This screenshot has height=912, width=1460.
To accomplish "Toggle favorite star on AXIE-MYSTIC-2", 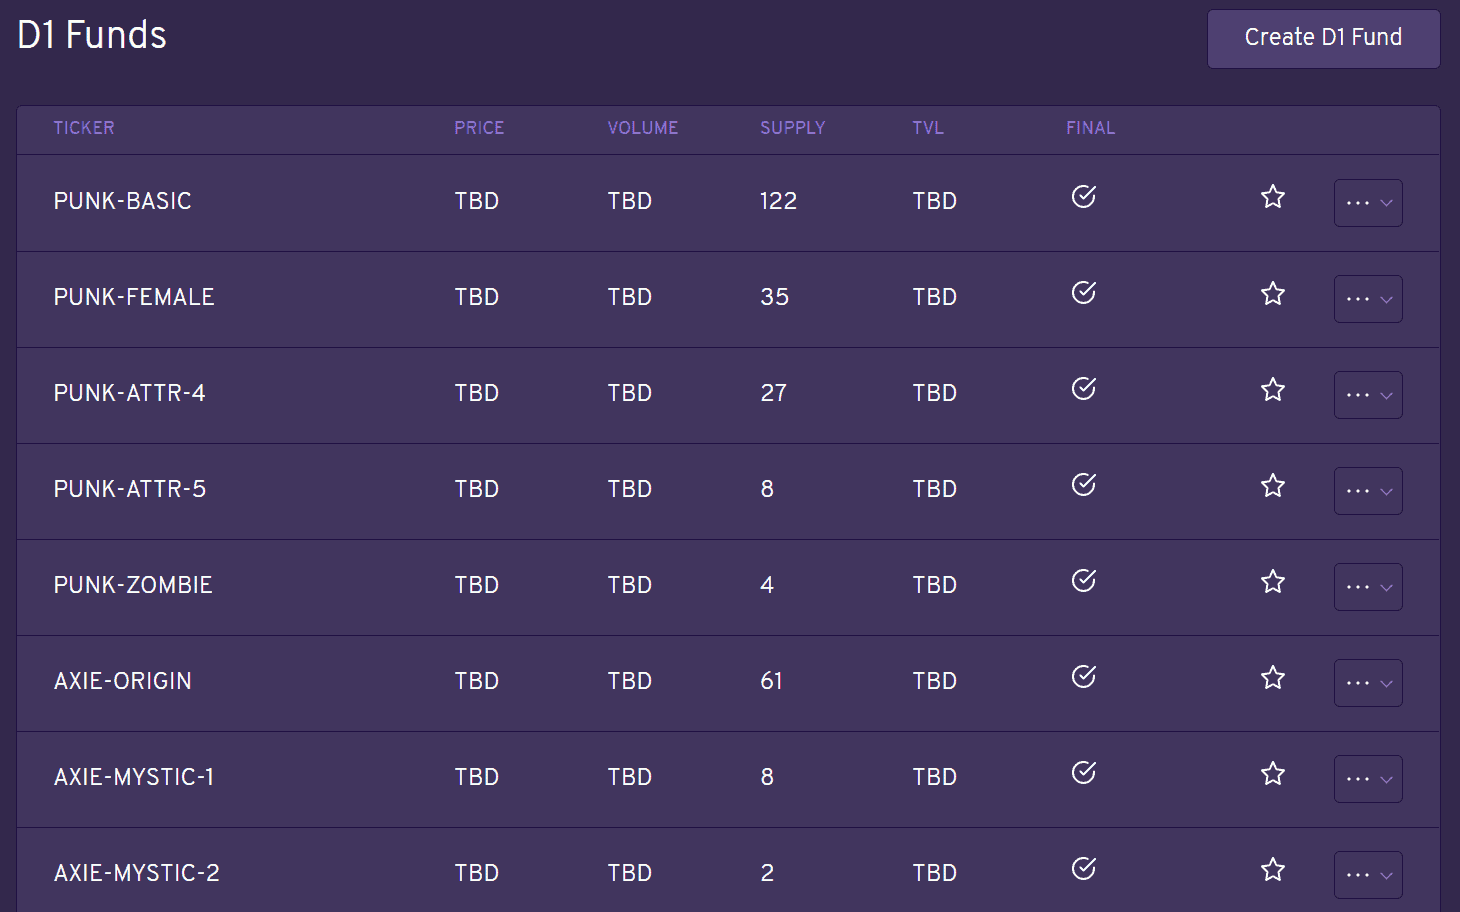I will pos(1272,869).
